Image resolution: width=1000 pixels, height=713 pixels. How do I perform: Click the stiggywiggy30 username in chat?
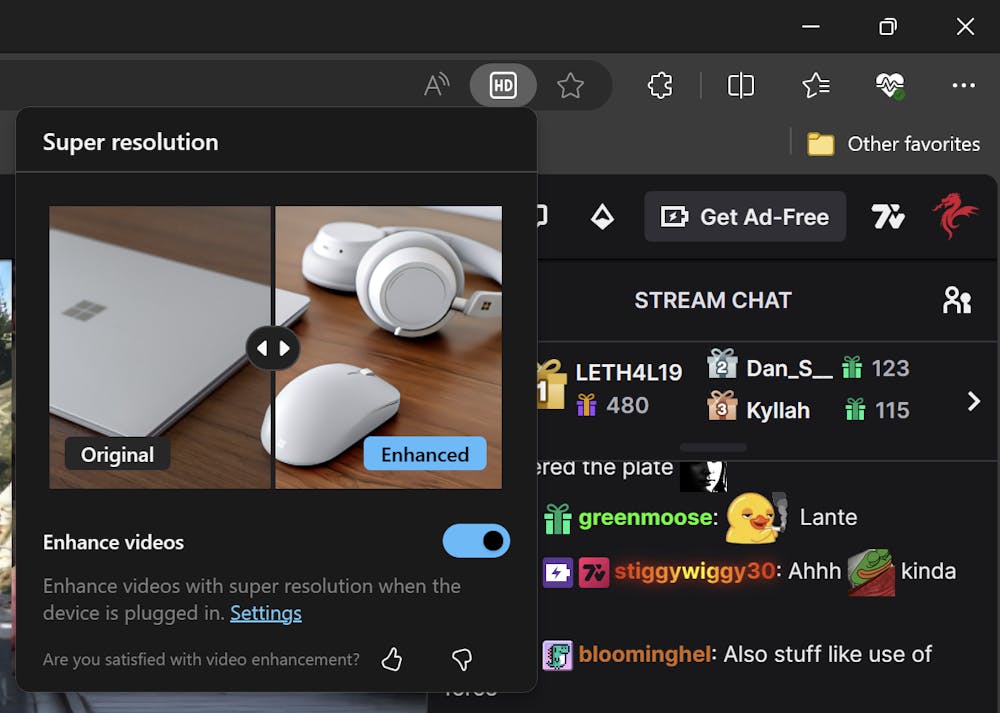tap(696, 571)
